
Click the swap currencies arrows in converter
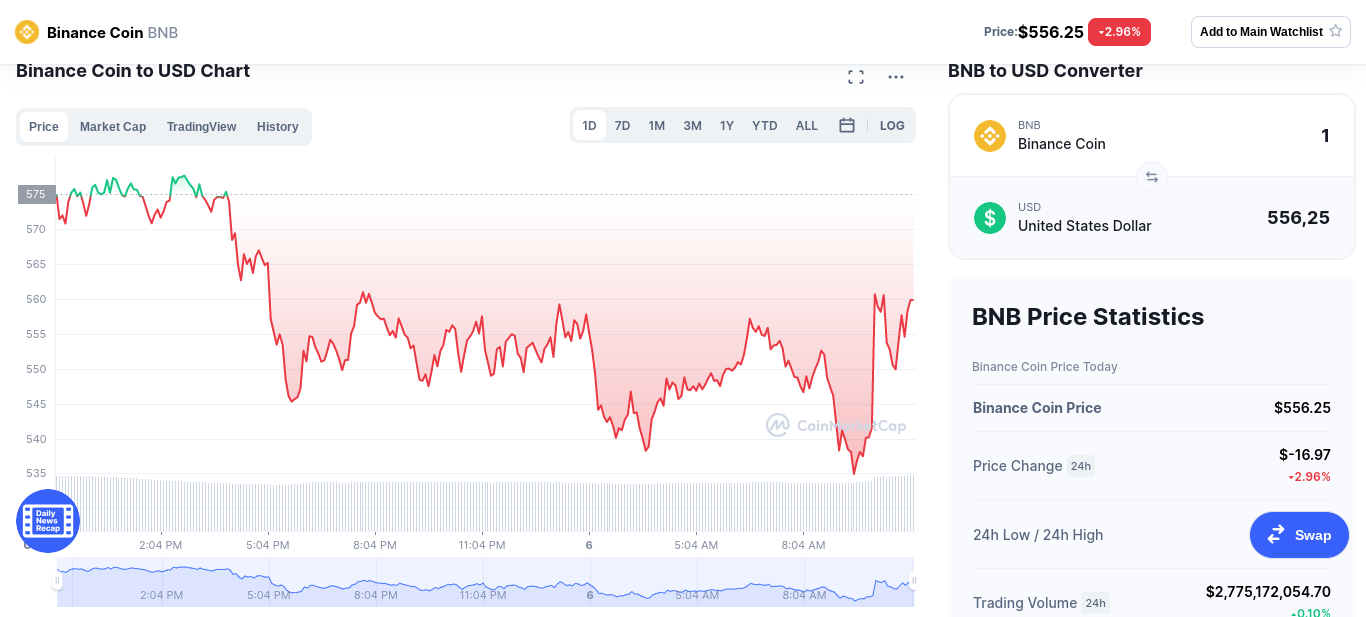1152,177
